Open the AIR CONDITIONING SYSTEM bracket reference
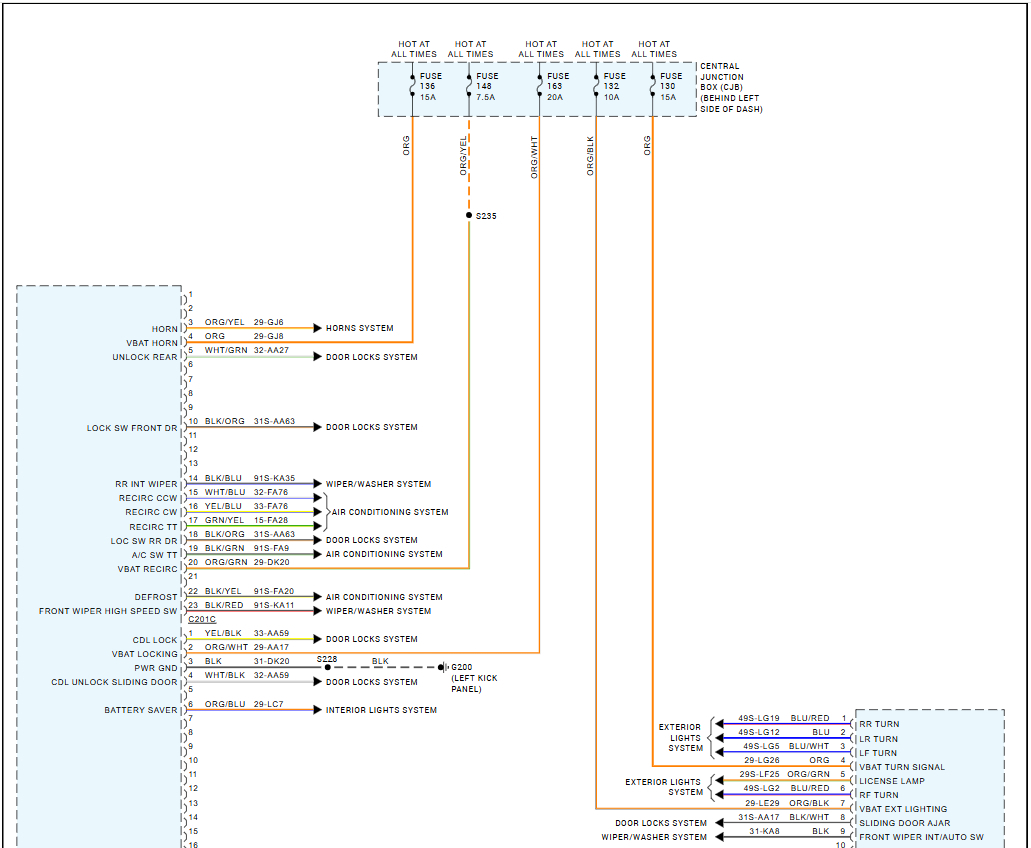Screen dimensions: 1031x848 click(390, 512)
